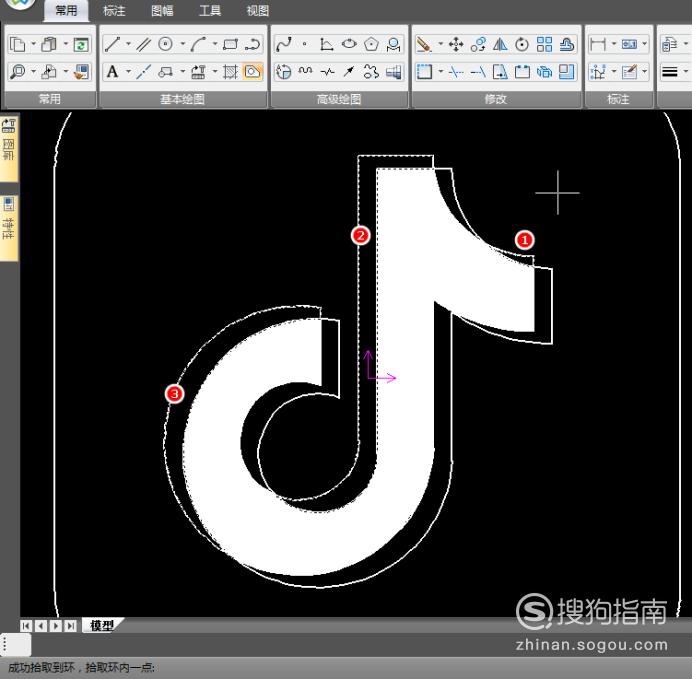Select the Centerline tool
Image resolution: width=692 pixels, height=679 pixels.
(143, 71)
